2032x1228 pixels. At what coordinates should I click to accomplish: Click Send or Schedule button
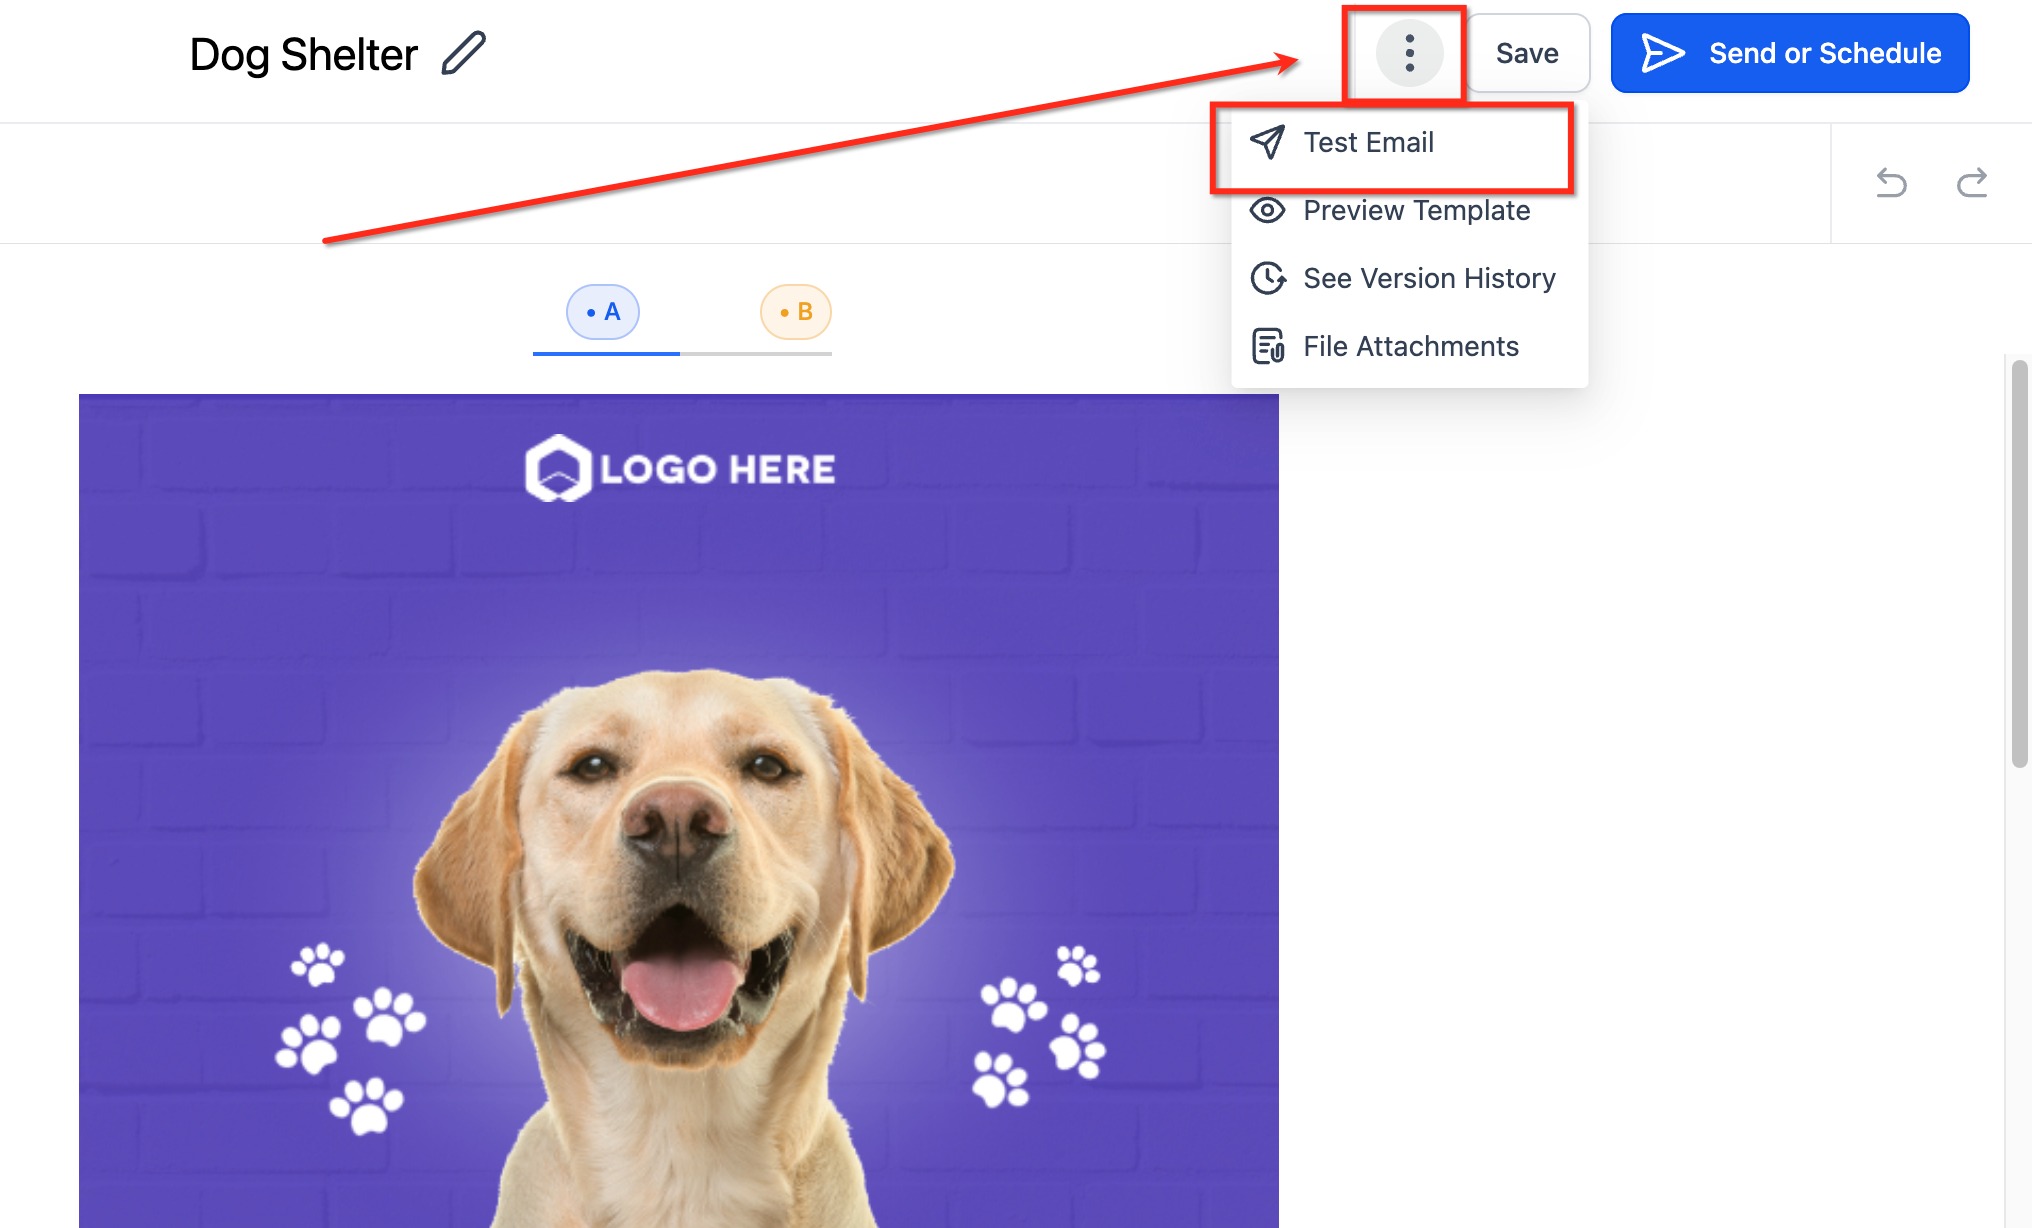(x=1790, y=53)
